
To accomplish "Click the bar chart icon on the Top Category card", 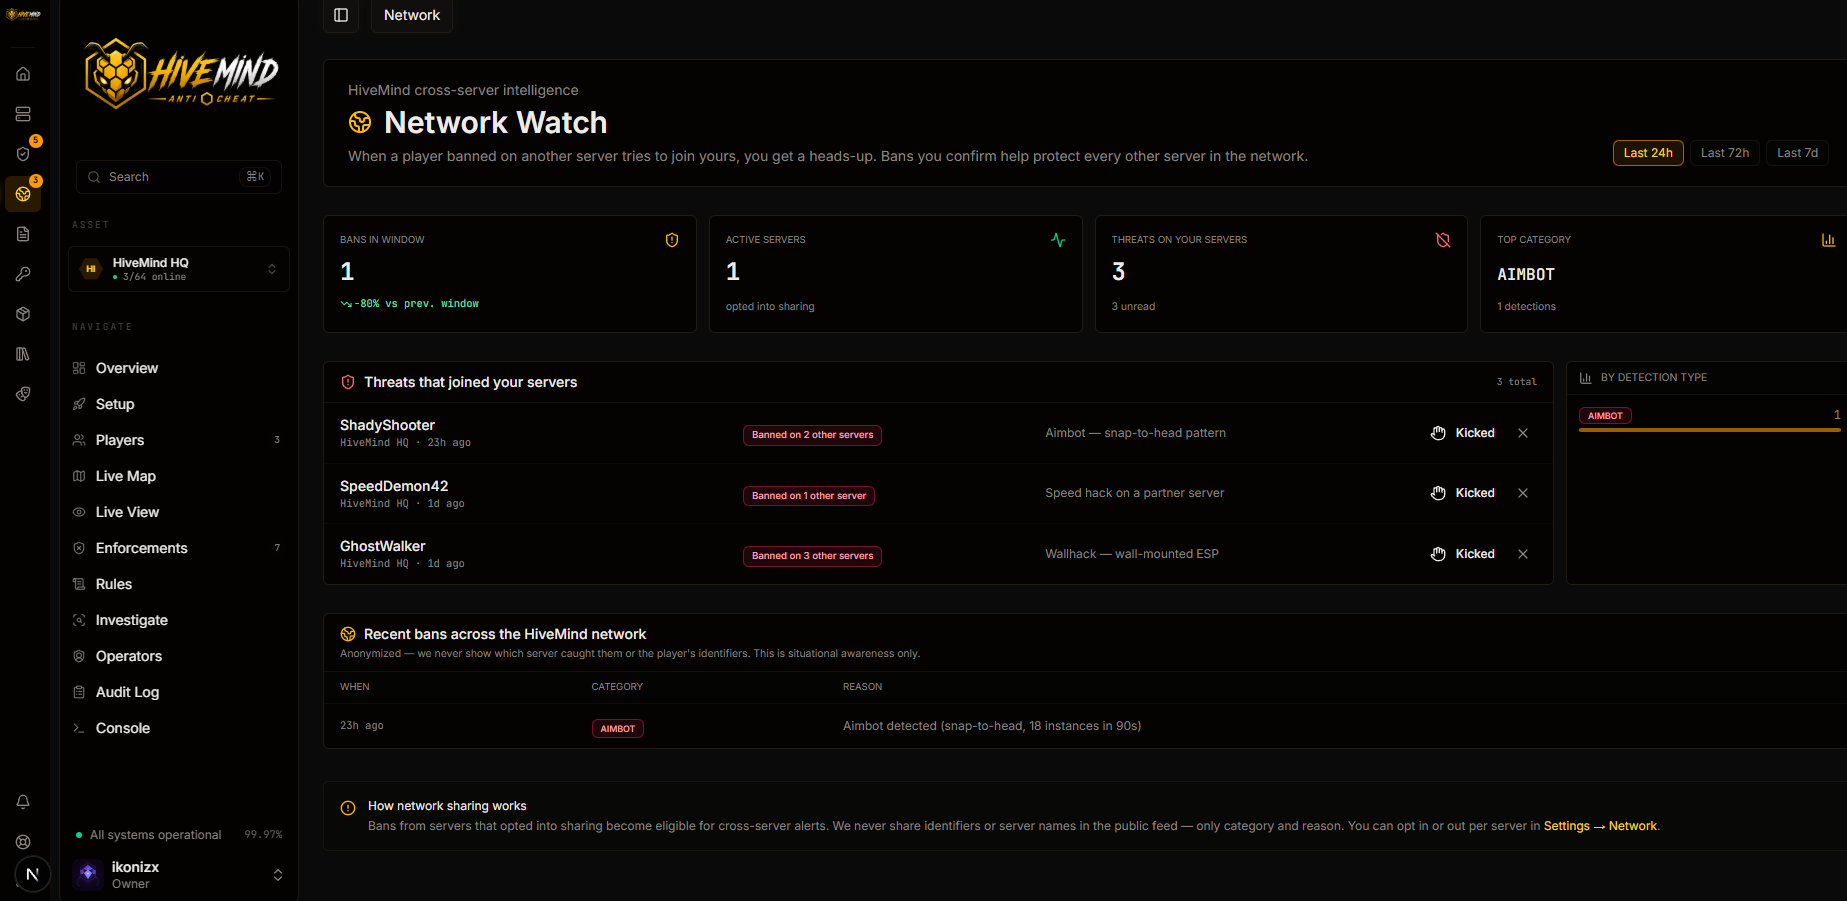I will (1828, 240).
